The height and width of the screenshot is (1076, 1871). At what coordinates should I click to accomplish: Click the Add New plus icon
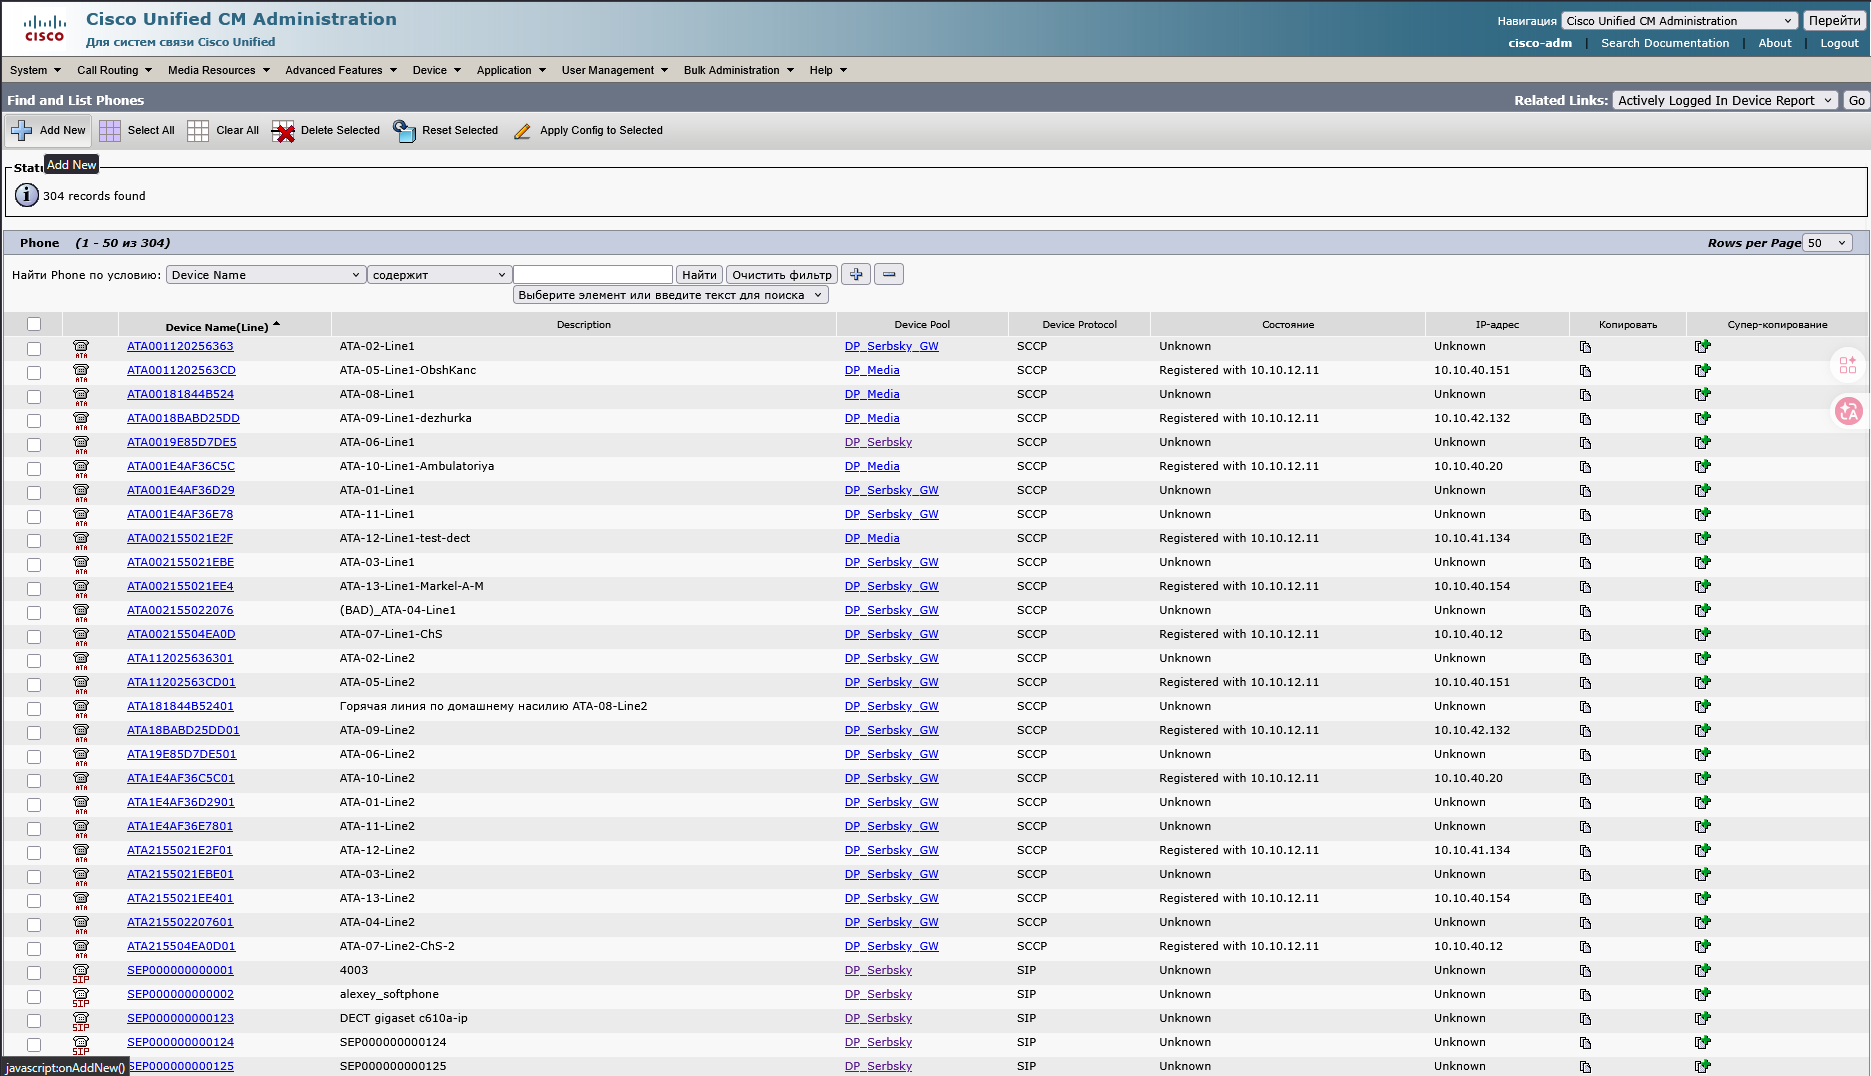tap(22, 131)
